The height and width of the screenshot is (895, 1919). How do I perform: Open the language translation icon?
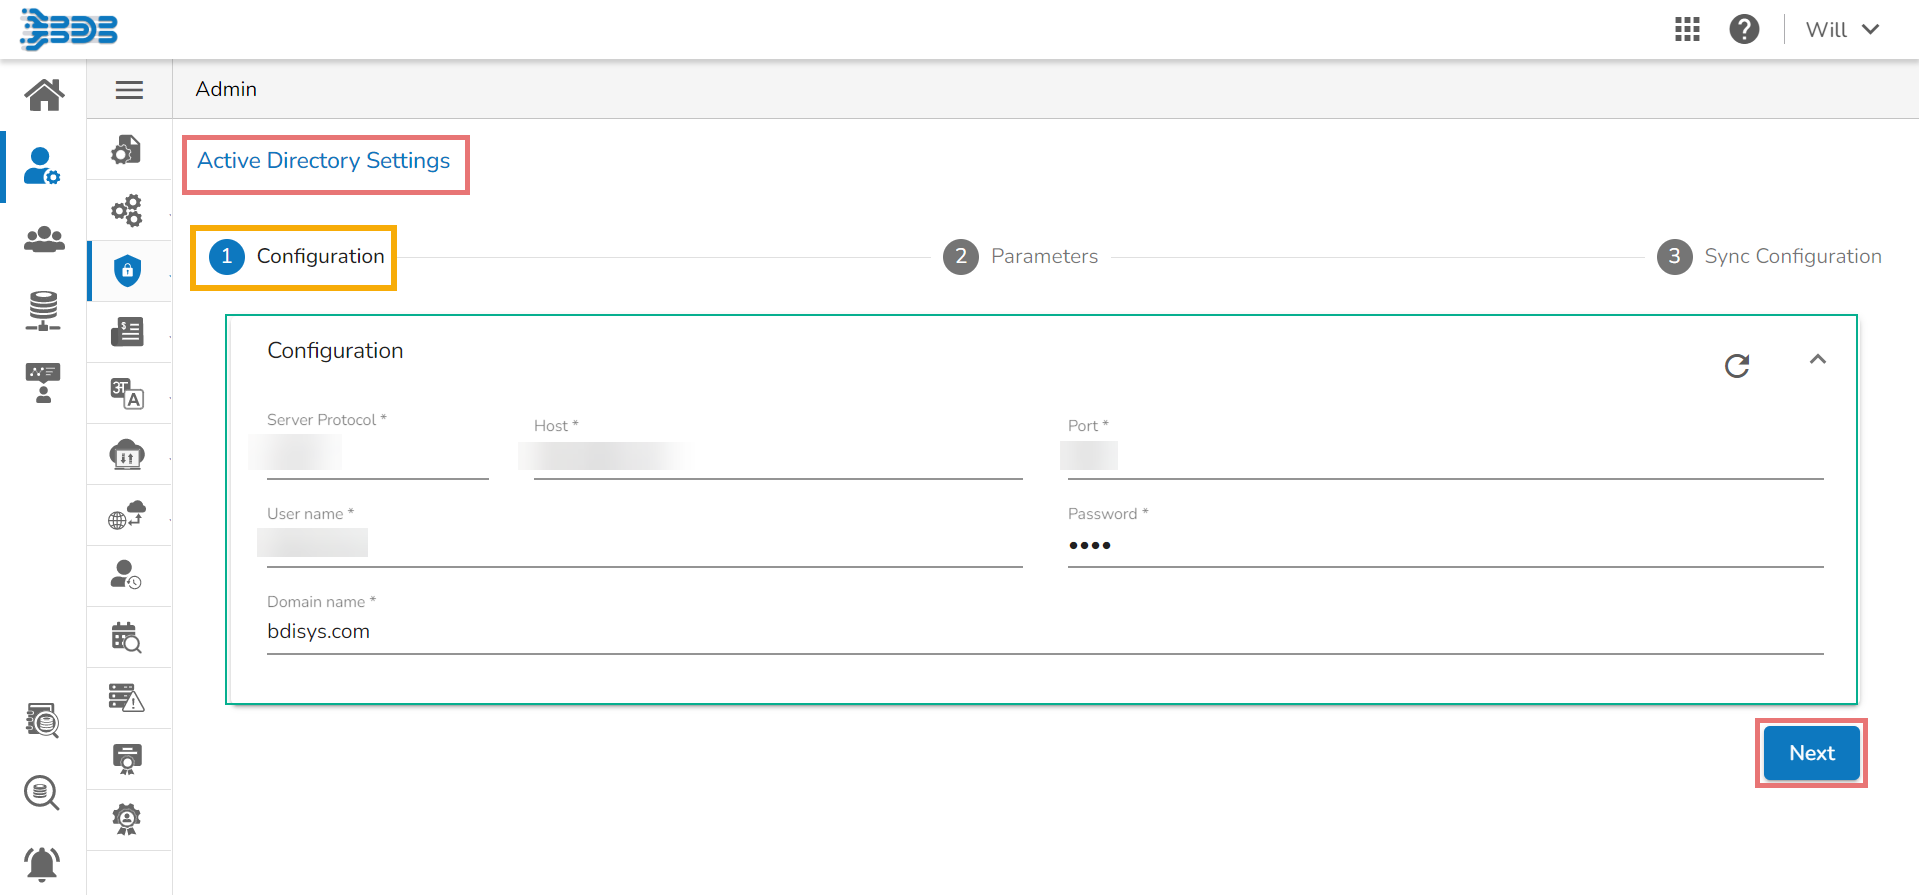point(127,393)
